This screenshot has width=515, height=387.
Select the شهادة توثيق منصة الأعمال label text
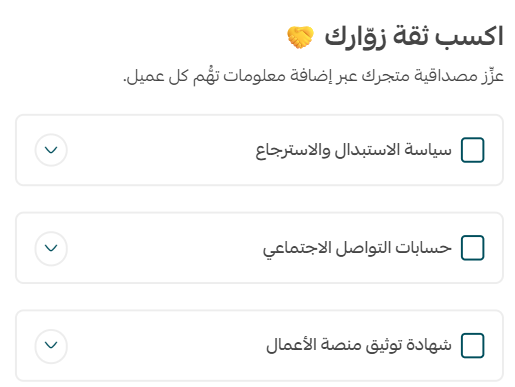click(x=359, y=345)
